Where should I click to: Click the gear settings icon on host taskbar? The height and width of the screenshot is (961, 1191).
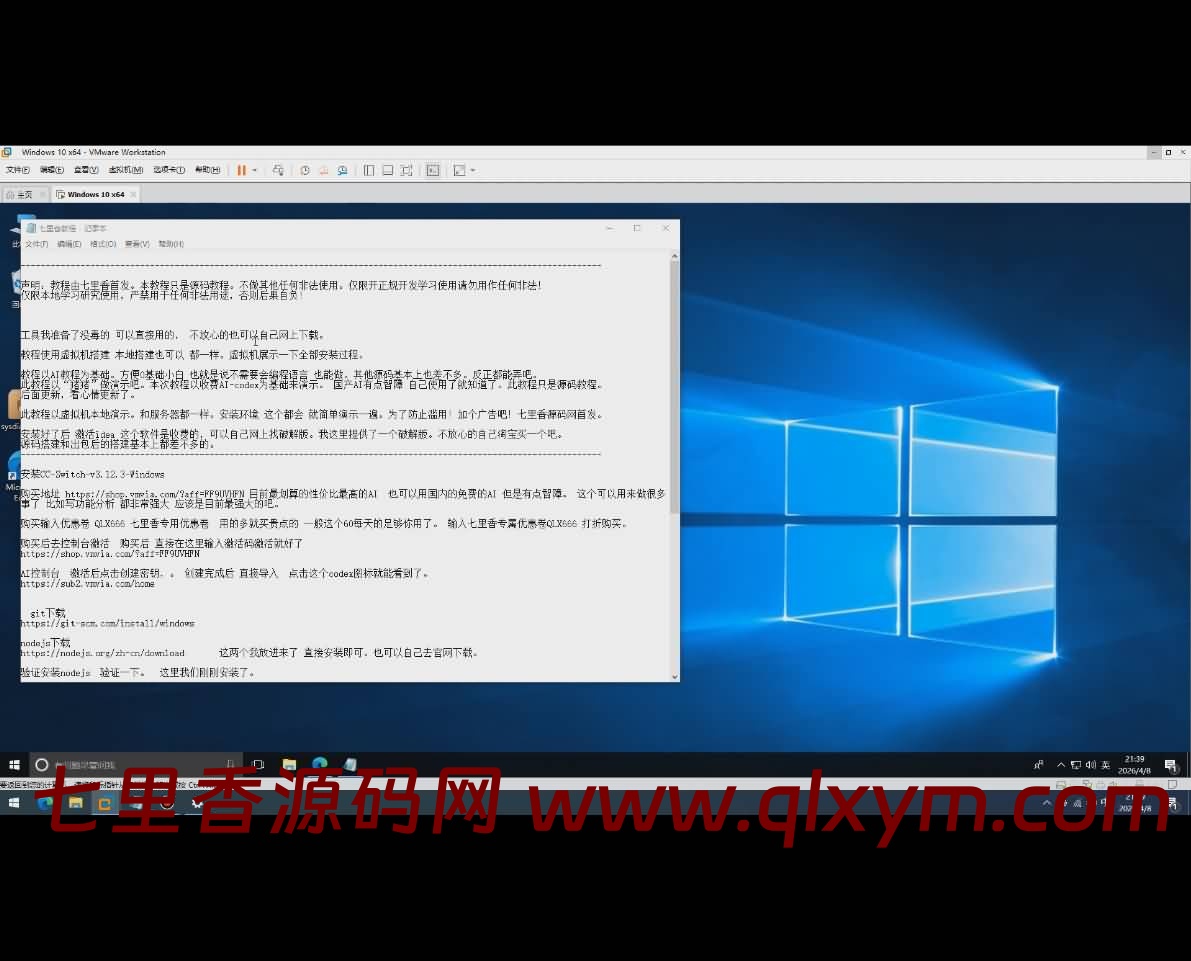point(197,802)
